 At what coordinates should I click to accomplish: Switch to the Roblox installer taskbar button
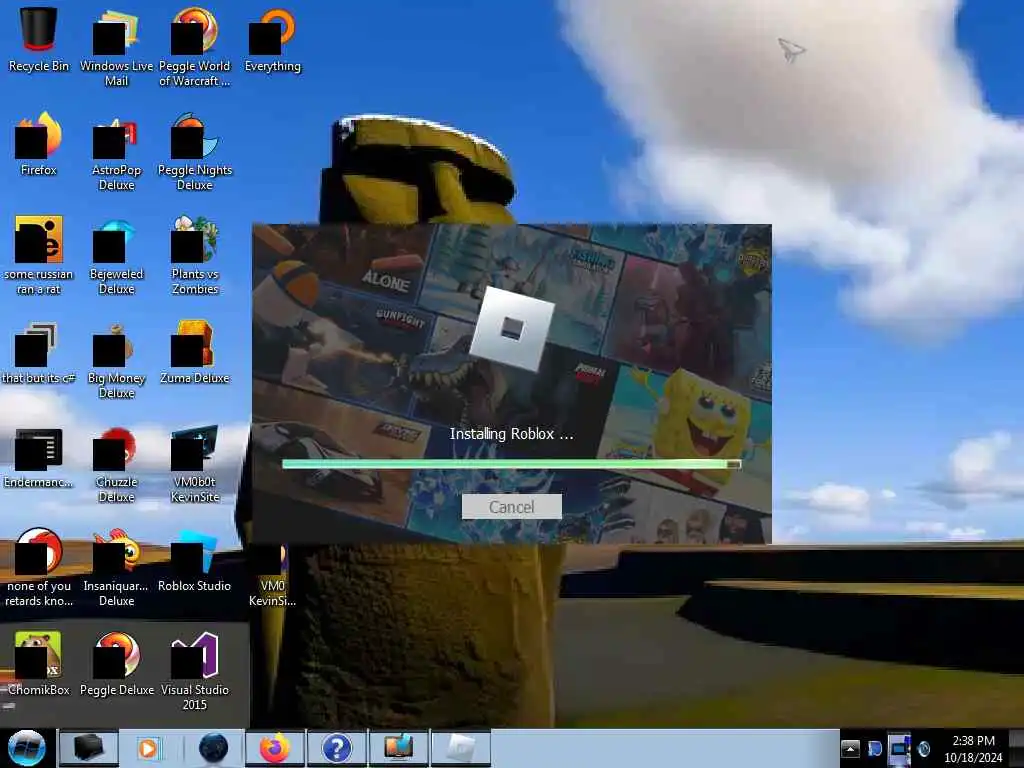(x=461, y=748)
